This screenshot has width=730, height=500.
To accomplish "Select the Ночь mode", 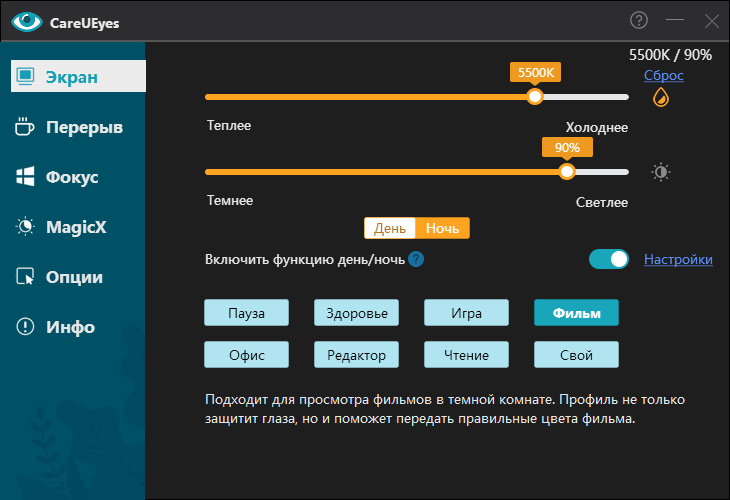I will coord(442,228).
